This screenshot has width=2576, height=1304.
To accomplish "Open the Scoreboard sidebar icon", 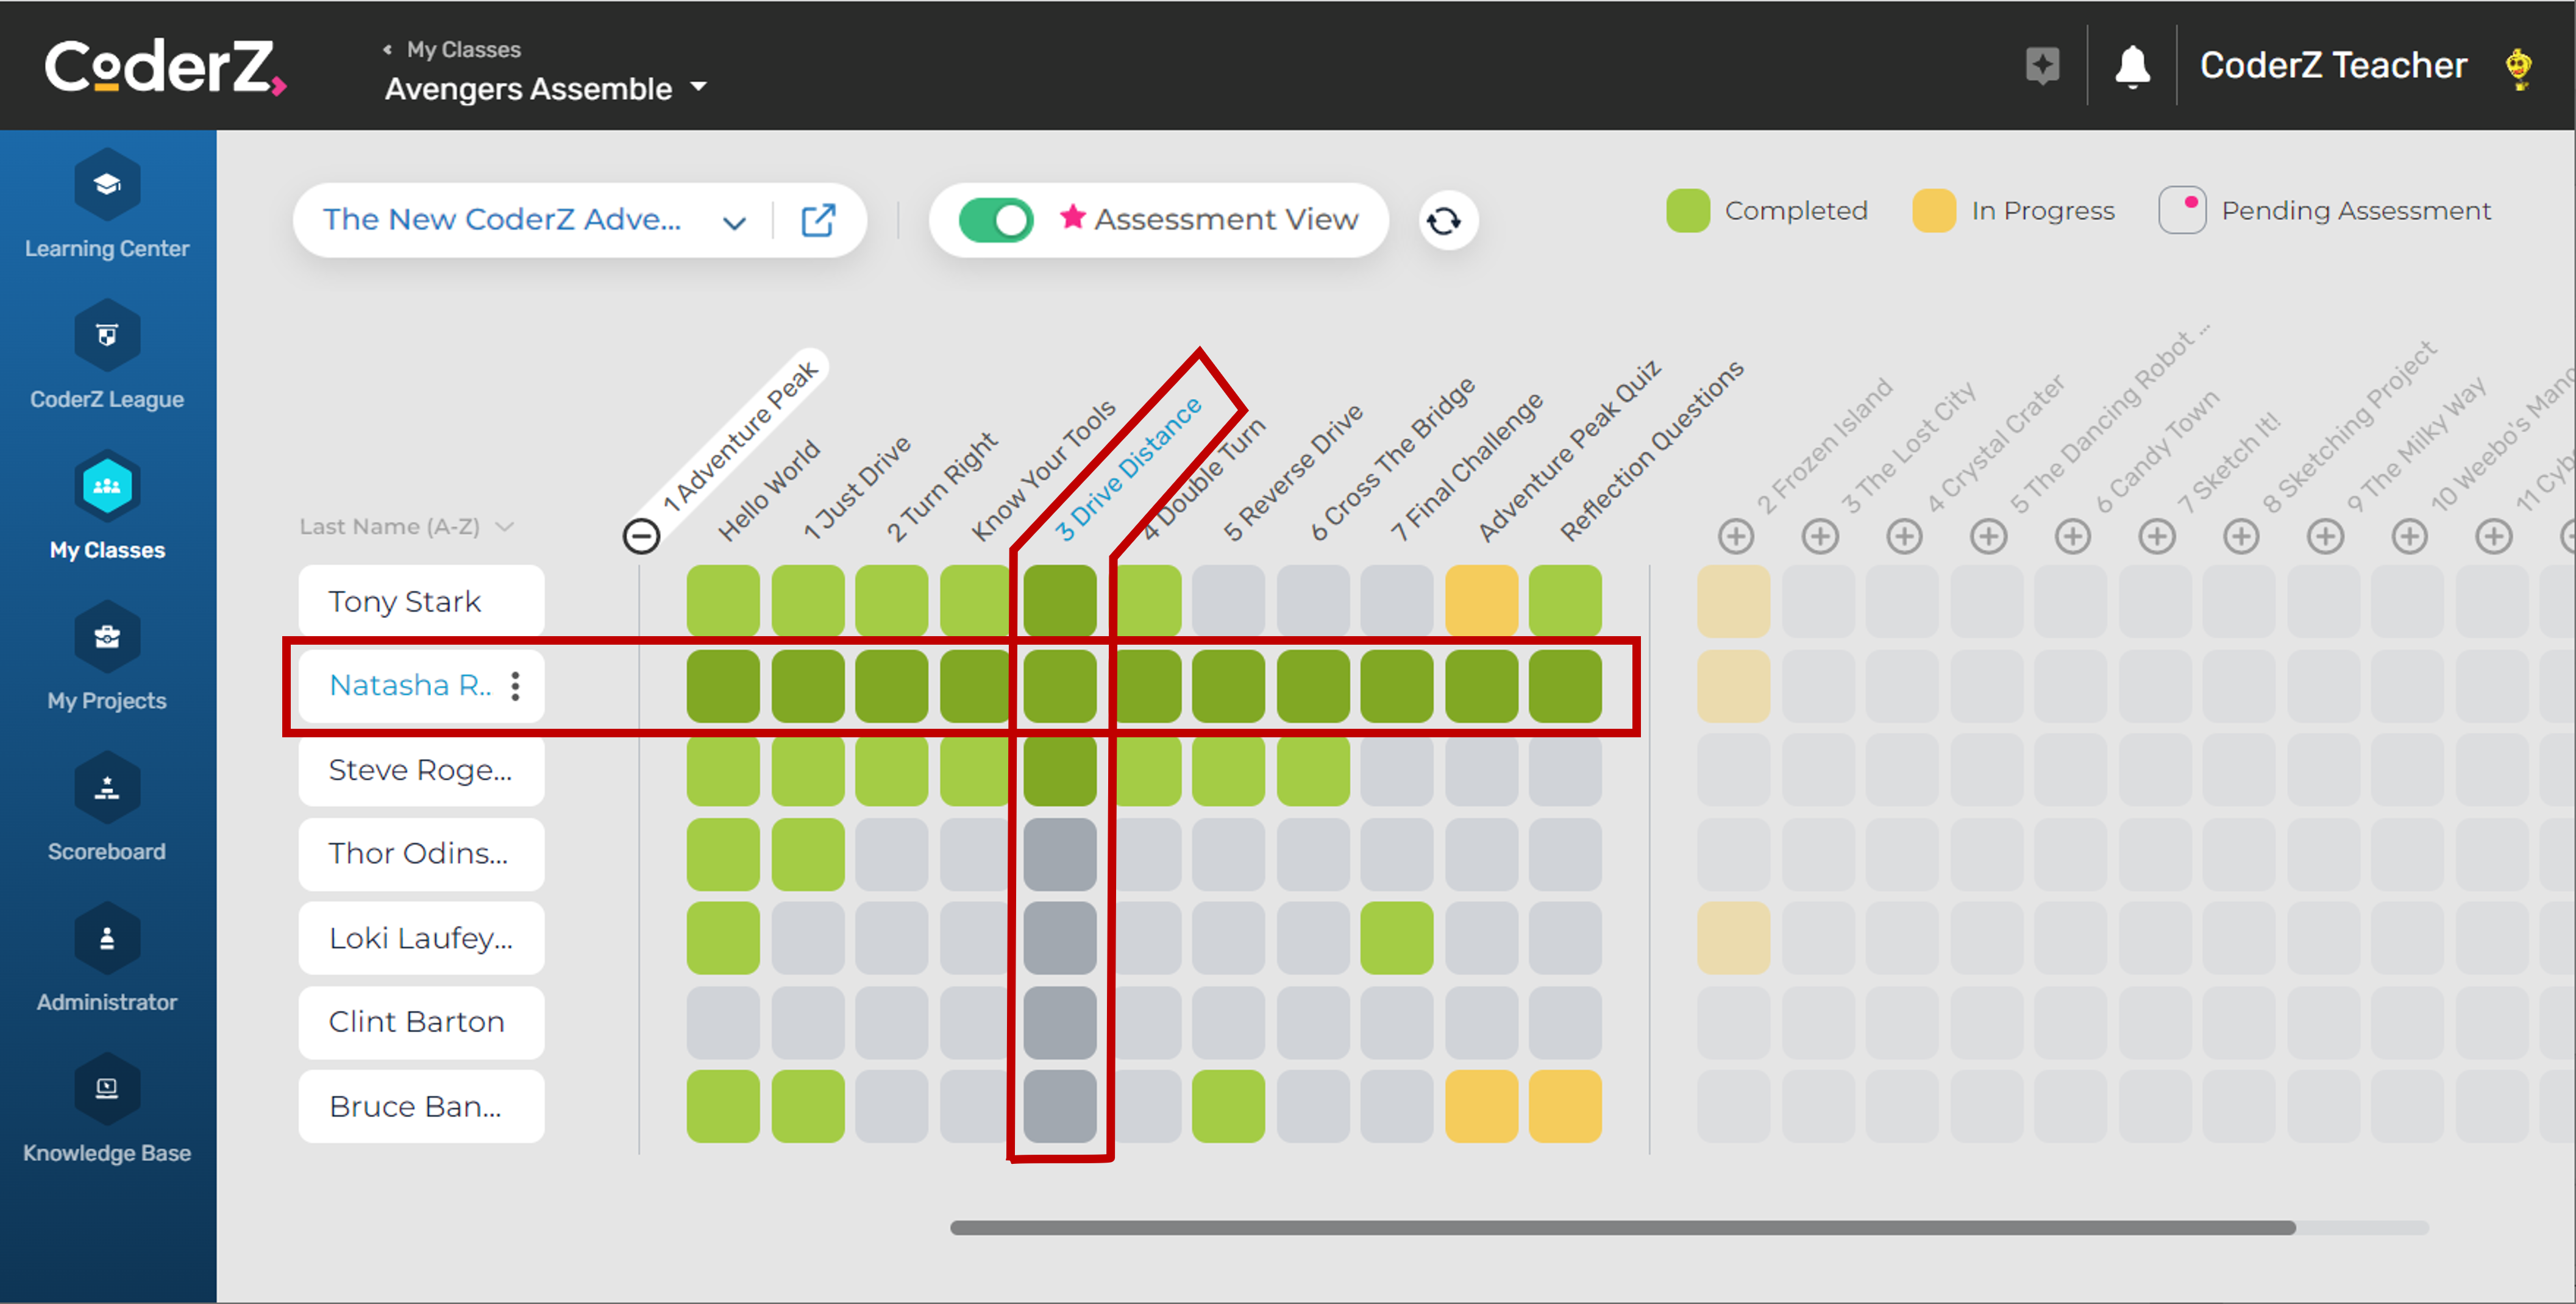I will pos(107,788).
